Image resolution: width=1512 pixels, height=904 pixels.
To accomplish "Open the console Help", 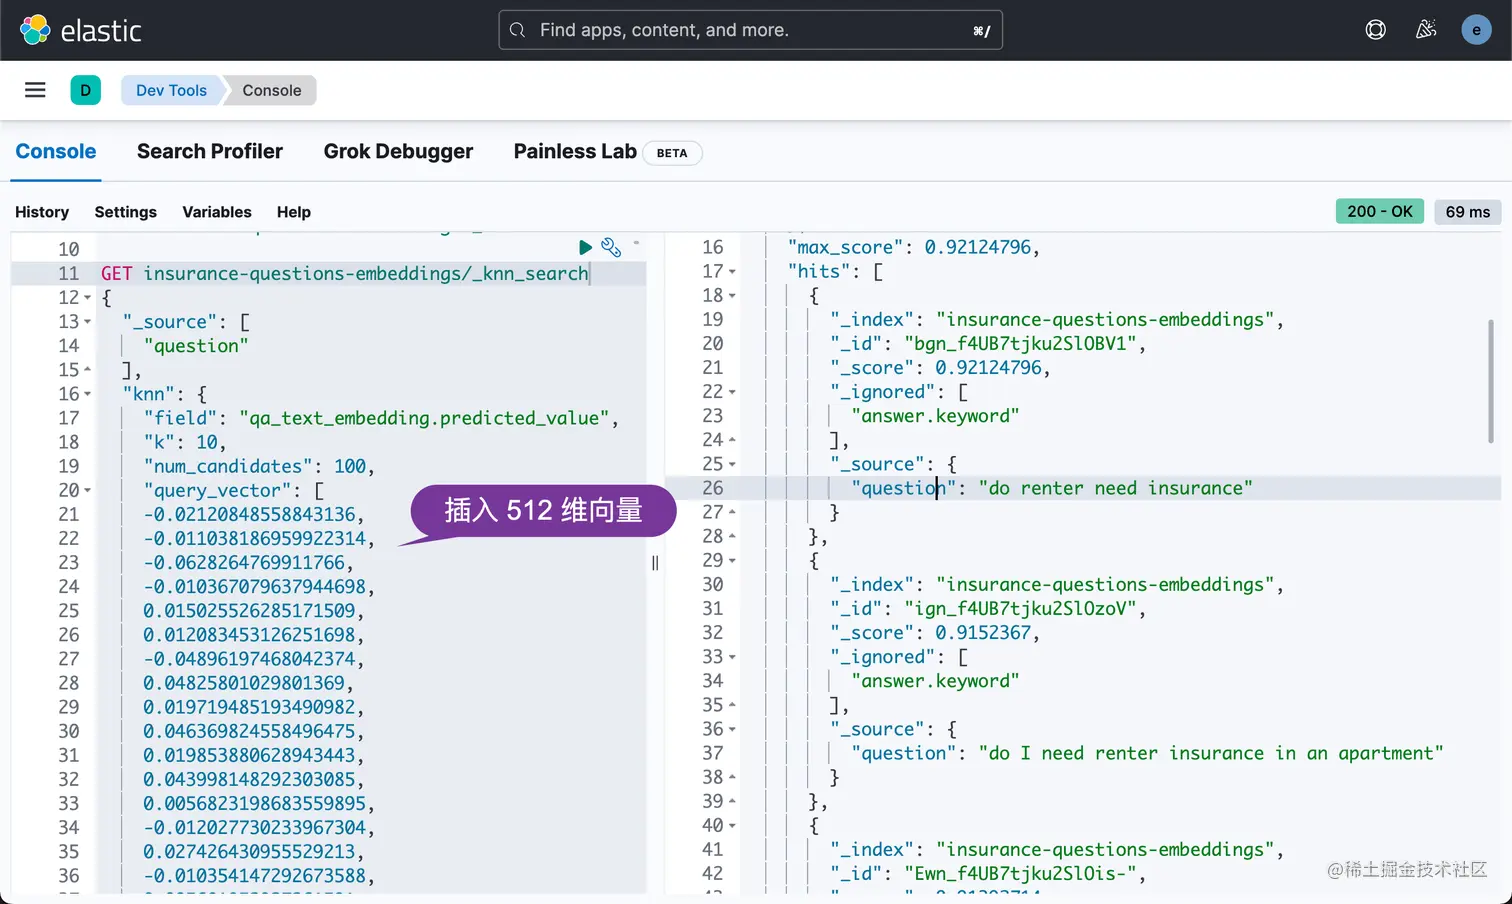I will point(294,212).
